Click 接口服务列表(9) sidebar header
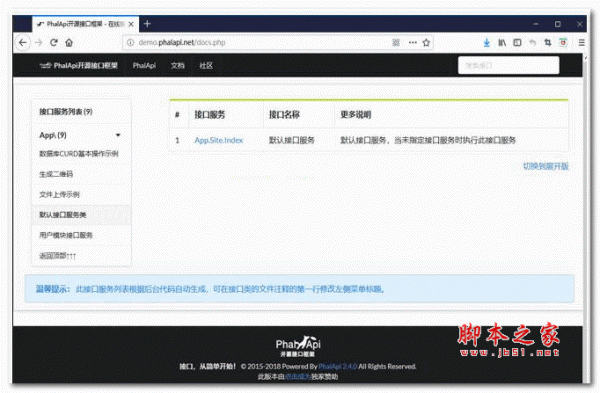The height and width of the screenshot is (393, 600). point(66,112)
